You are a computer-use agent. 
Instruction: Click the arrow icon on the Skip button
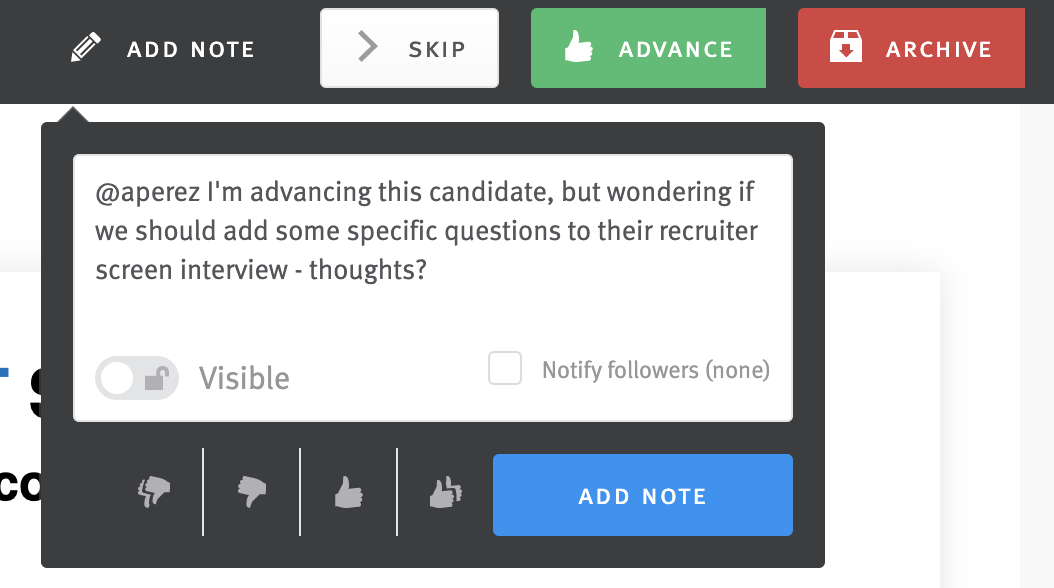pos(367,46)
